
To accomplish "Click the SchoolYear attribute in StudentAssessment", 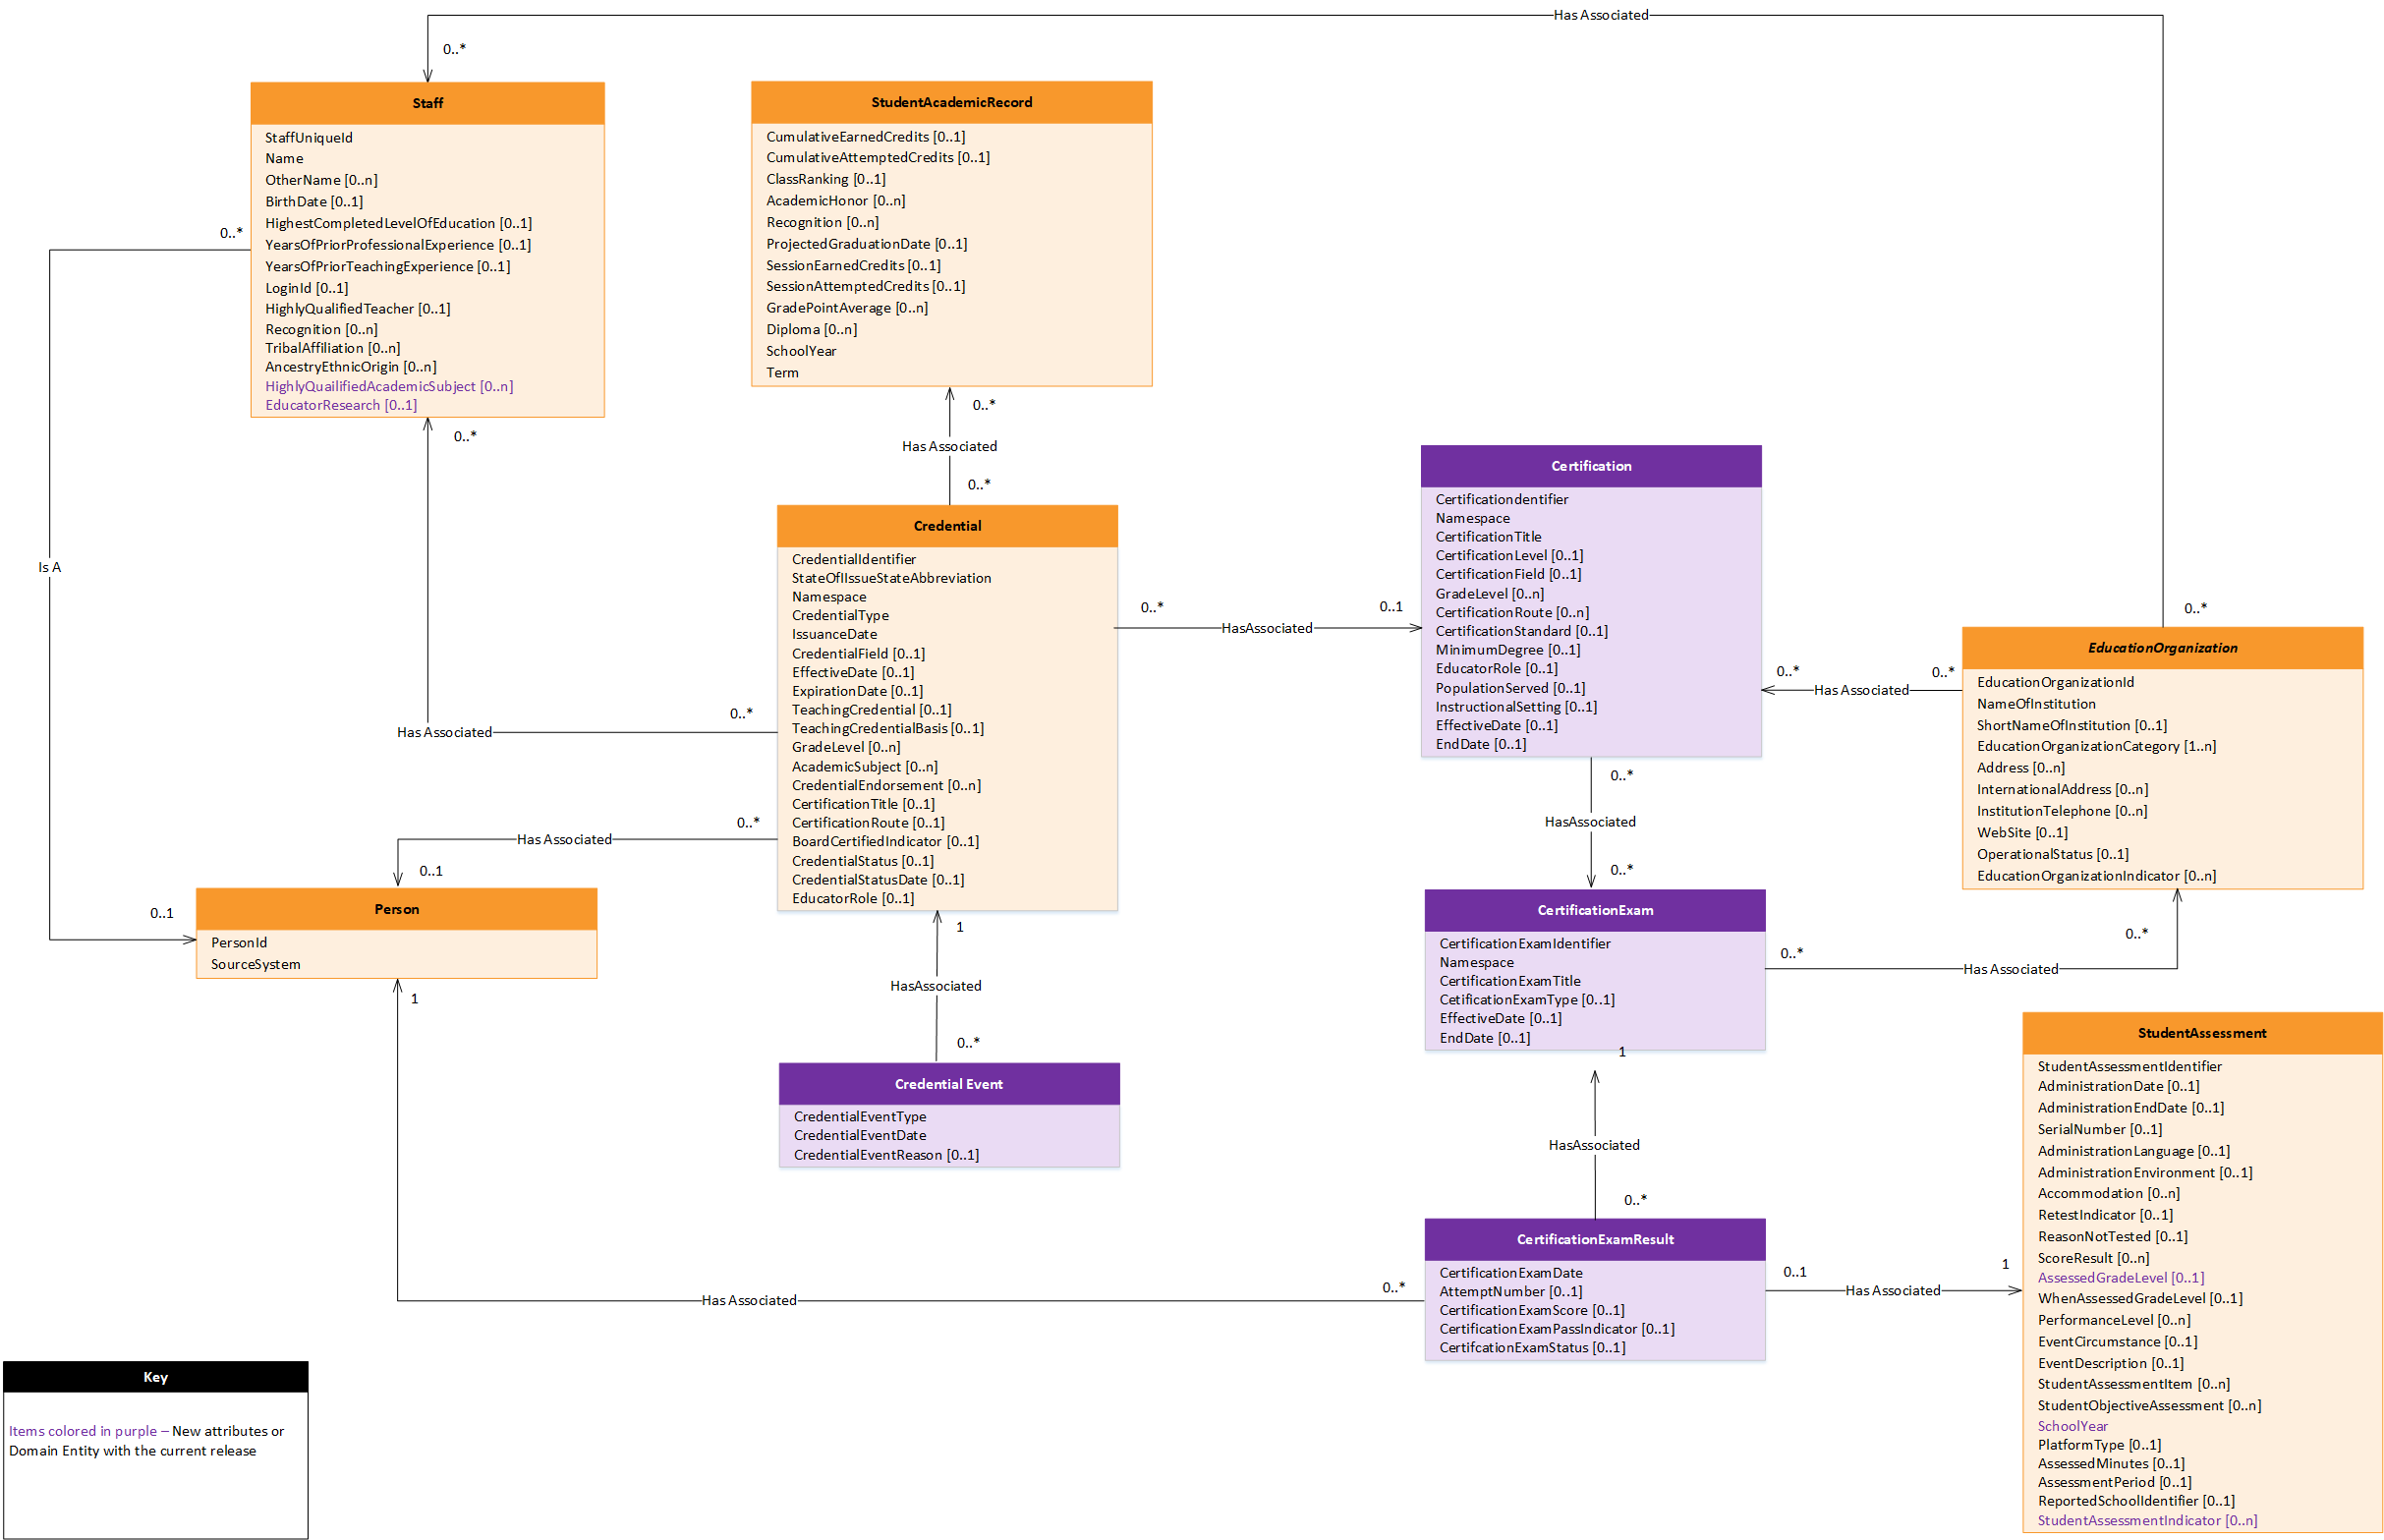I will tap(2074, 1426).
